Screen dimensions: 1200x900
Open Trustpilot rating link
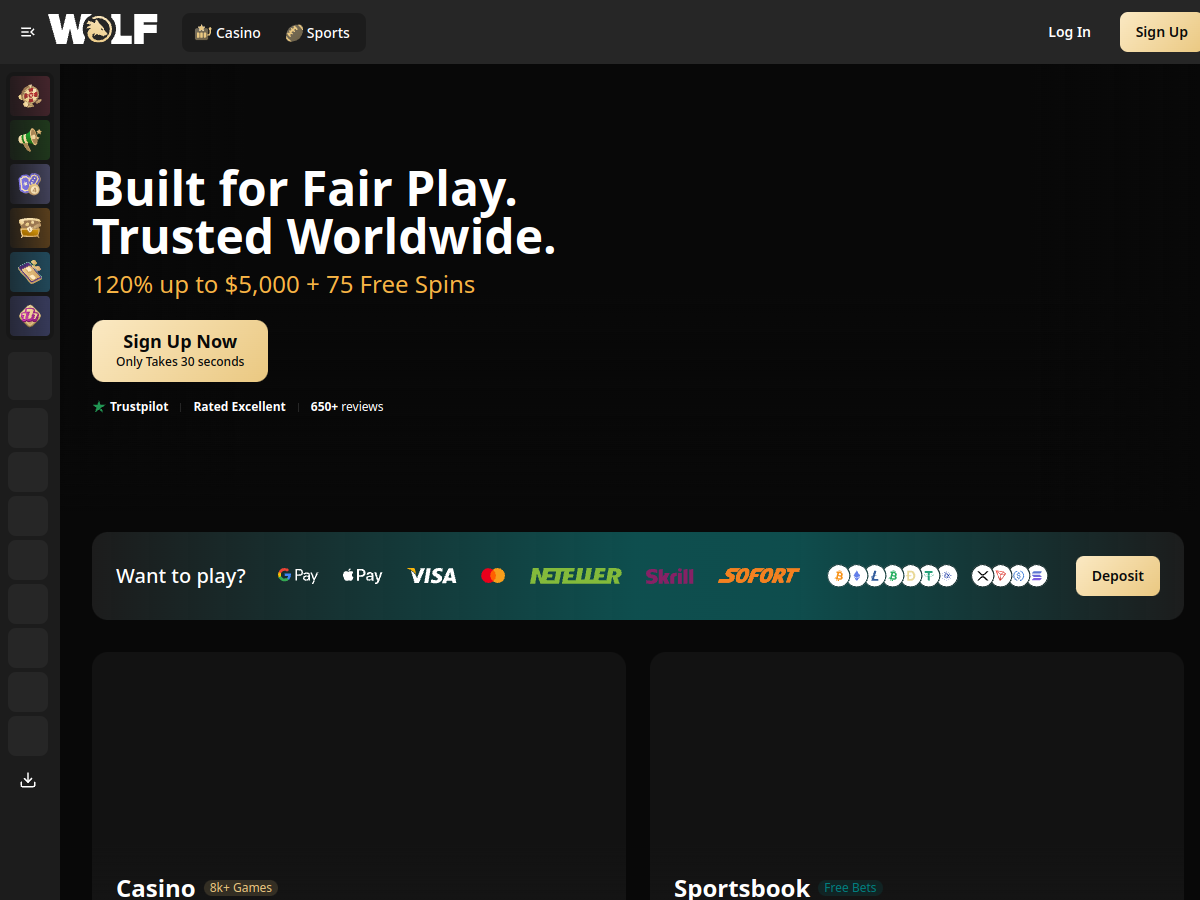click(x=131, y=407)
